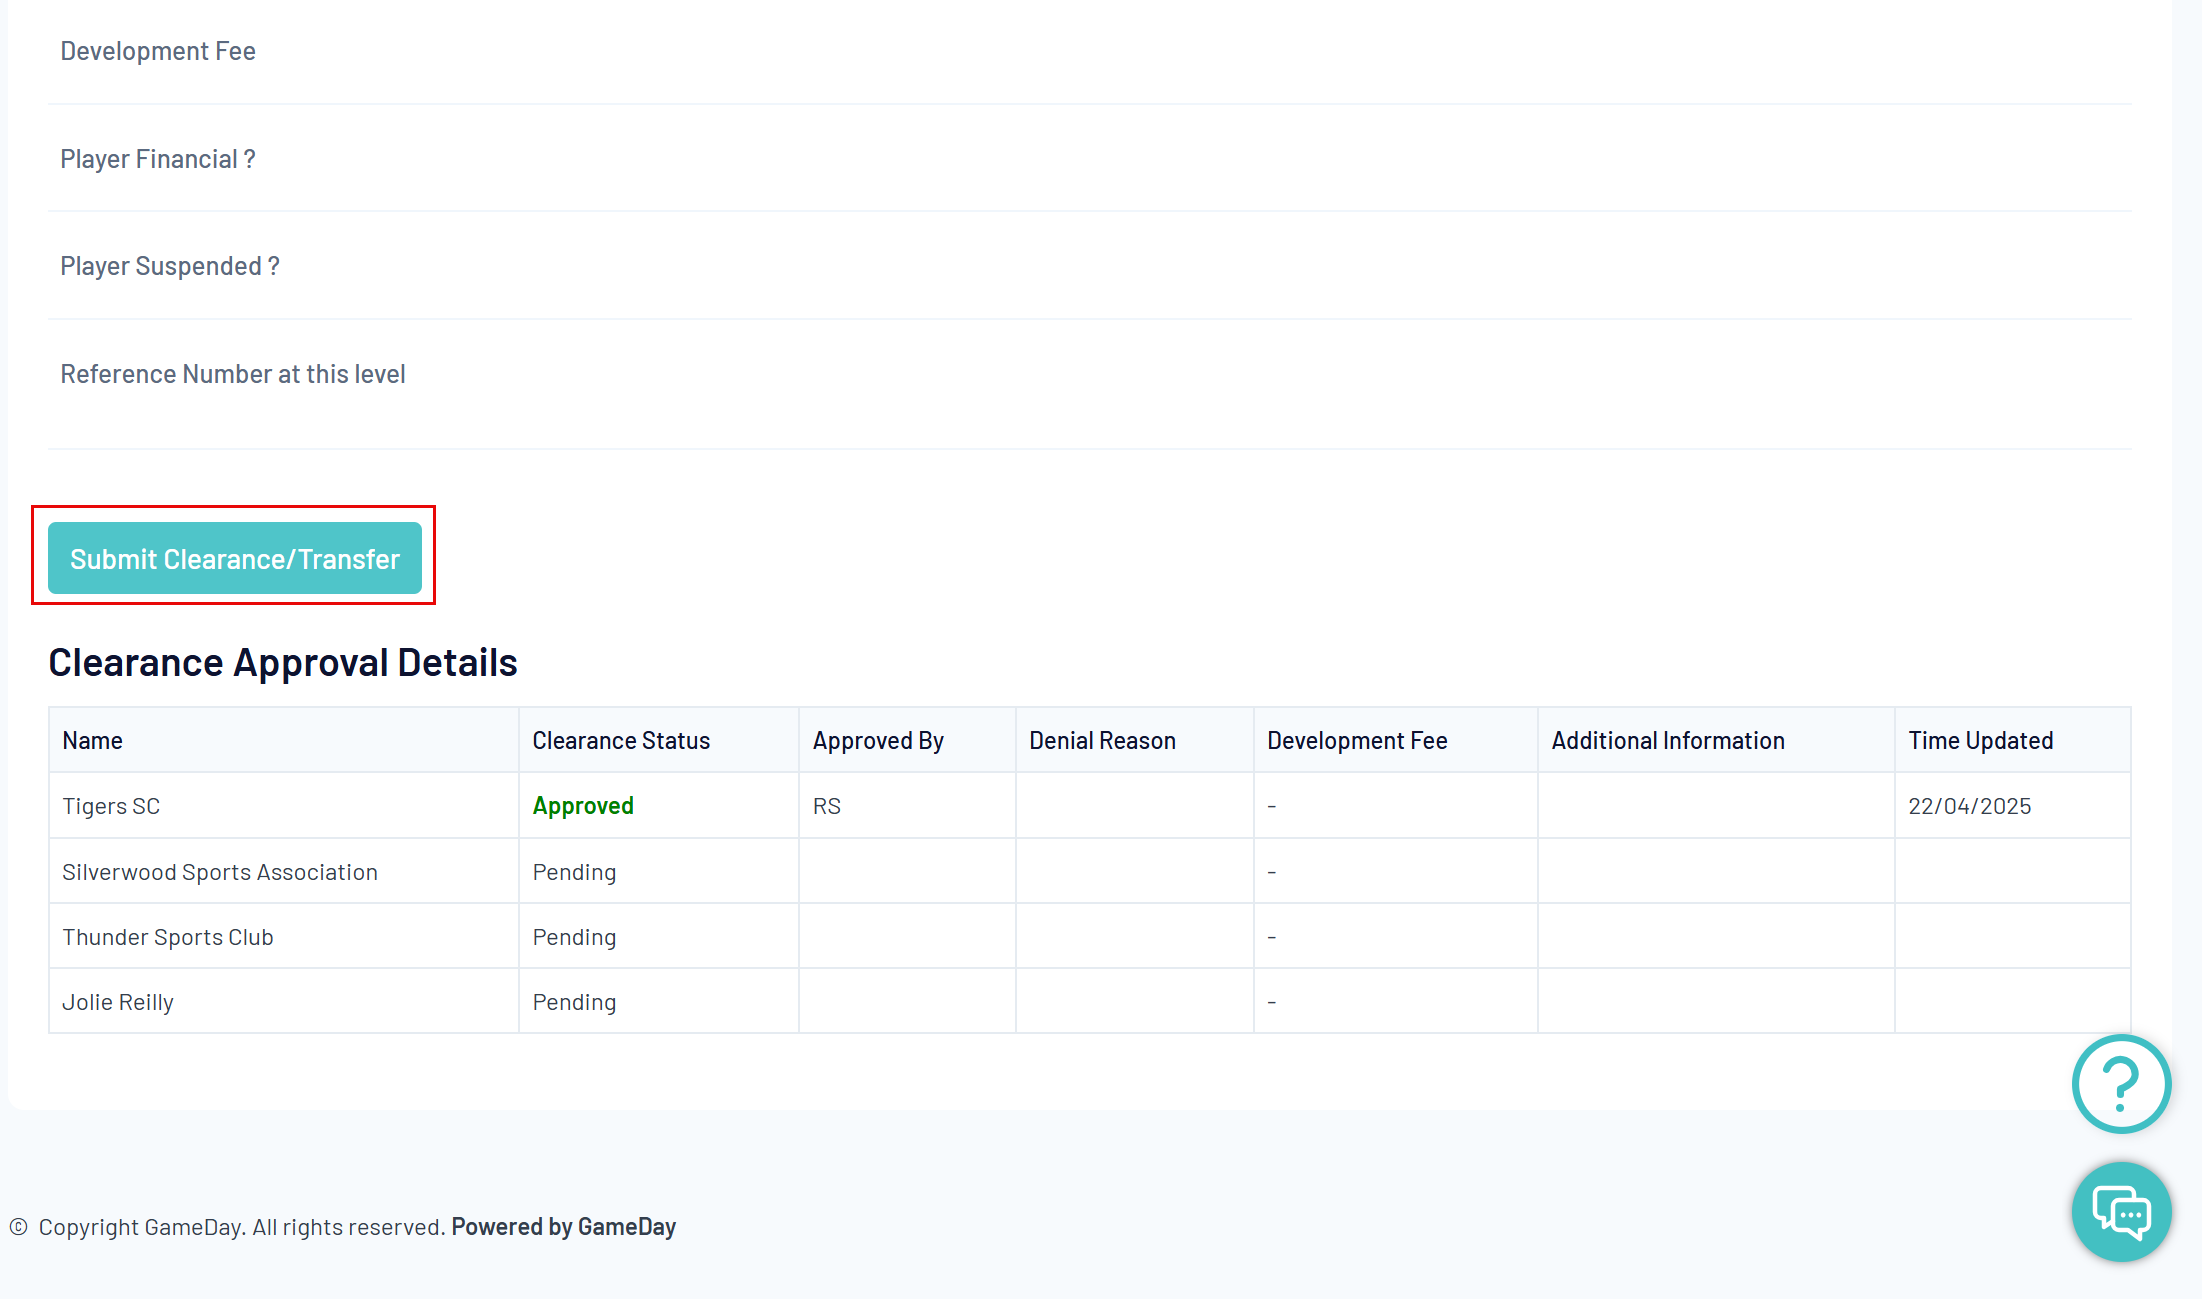Click the Powered by GameDay link
Screen dimensions: 2202x1299
coord(563,1227)
